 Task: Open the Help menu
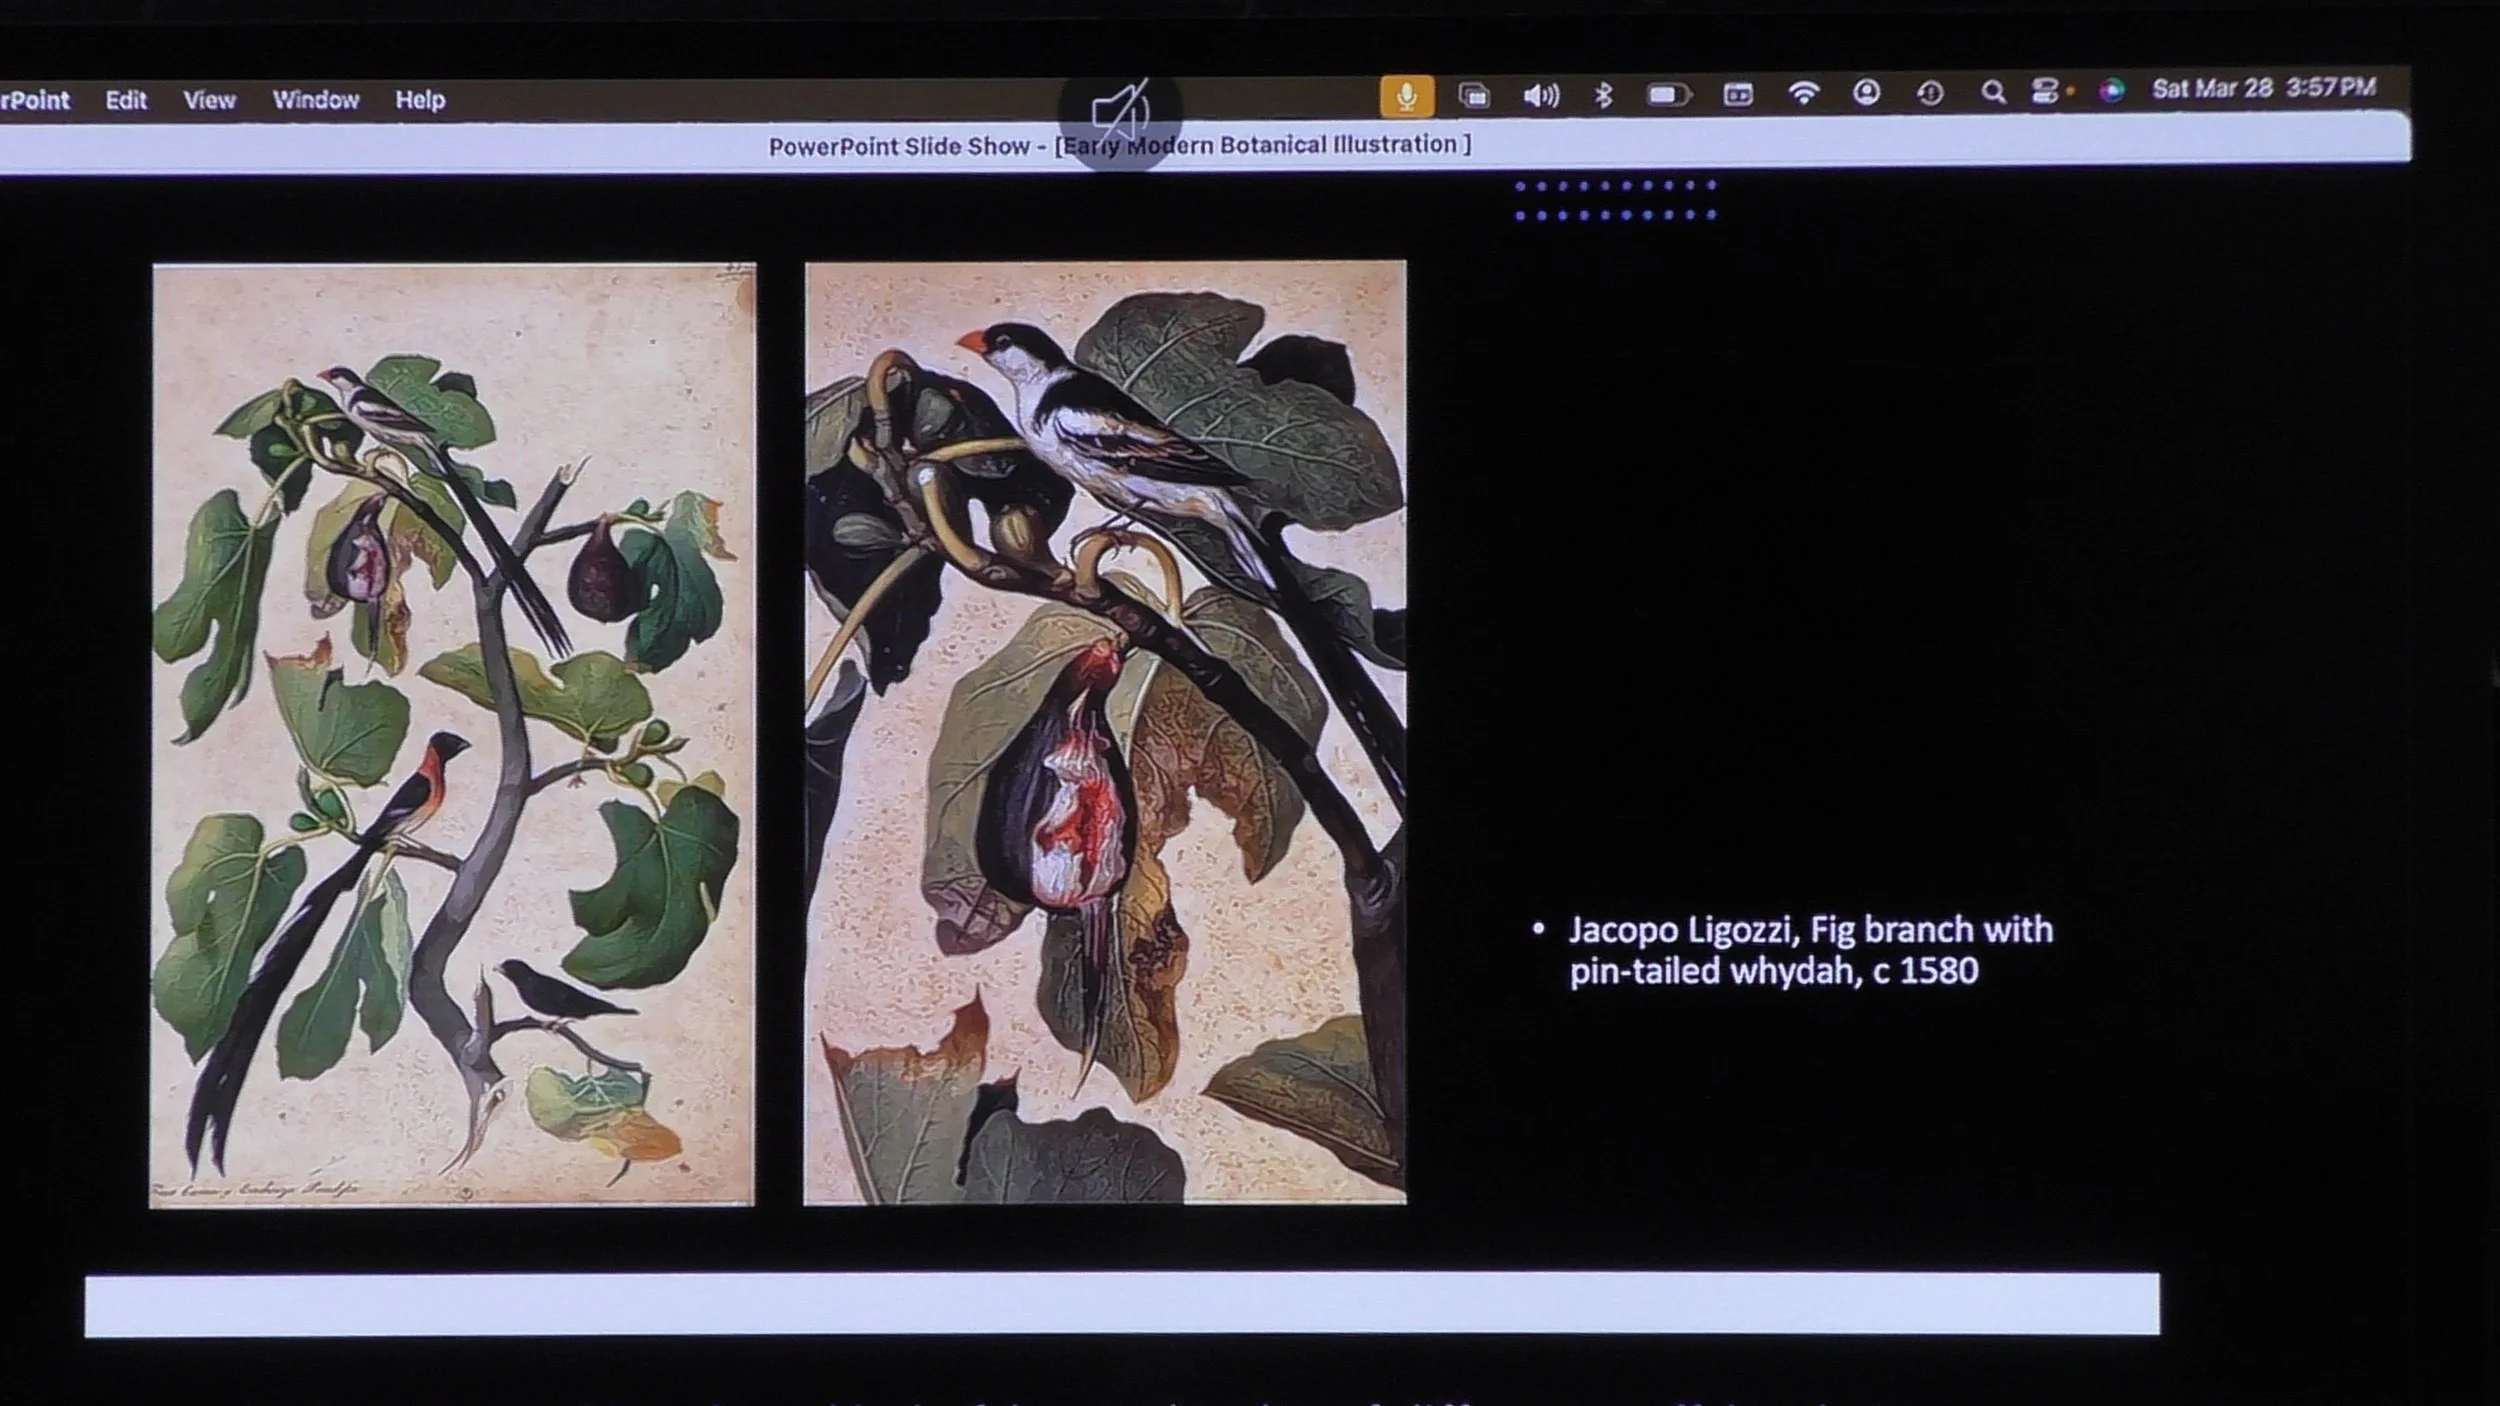tap(420, 100)
